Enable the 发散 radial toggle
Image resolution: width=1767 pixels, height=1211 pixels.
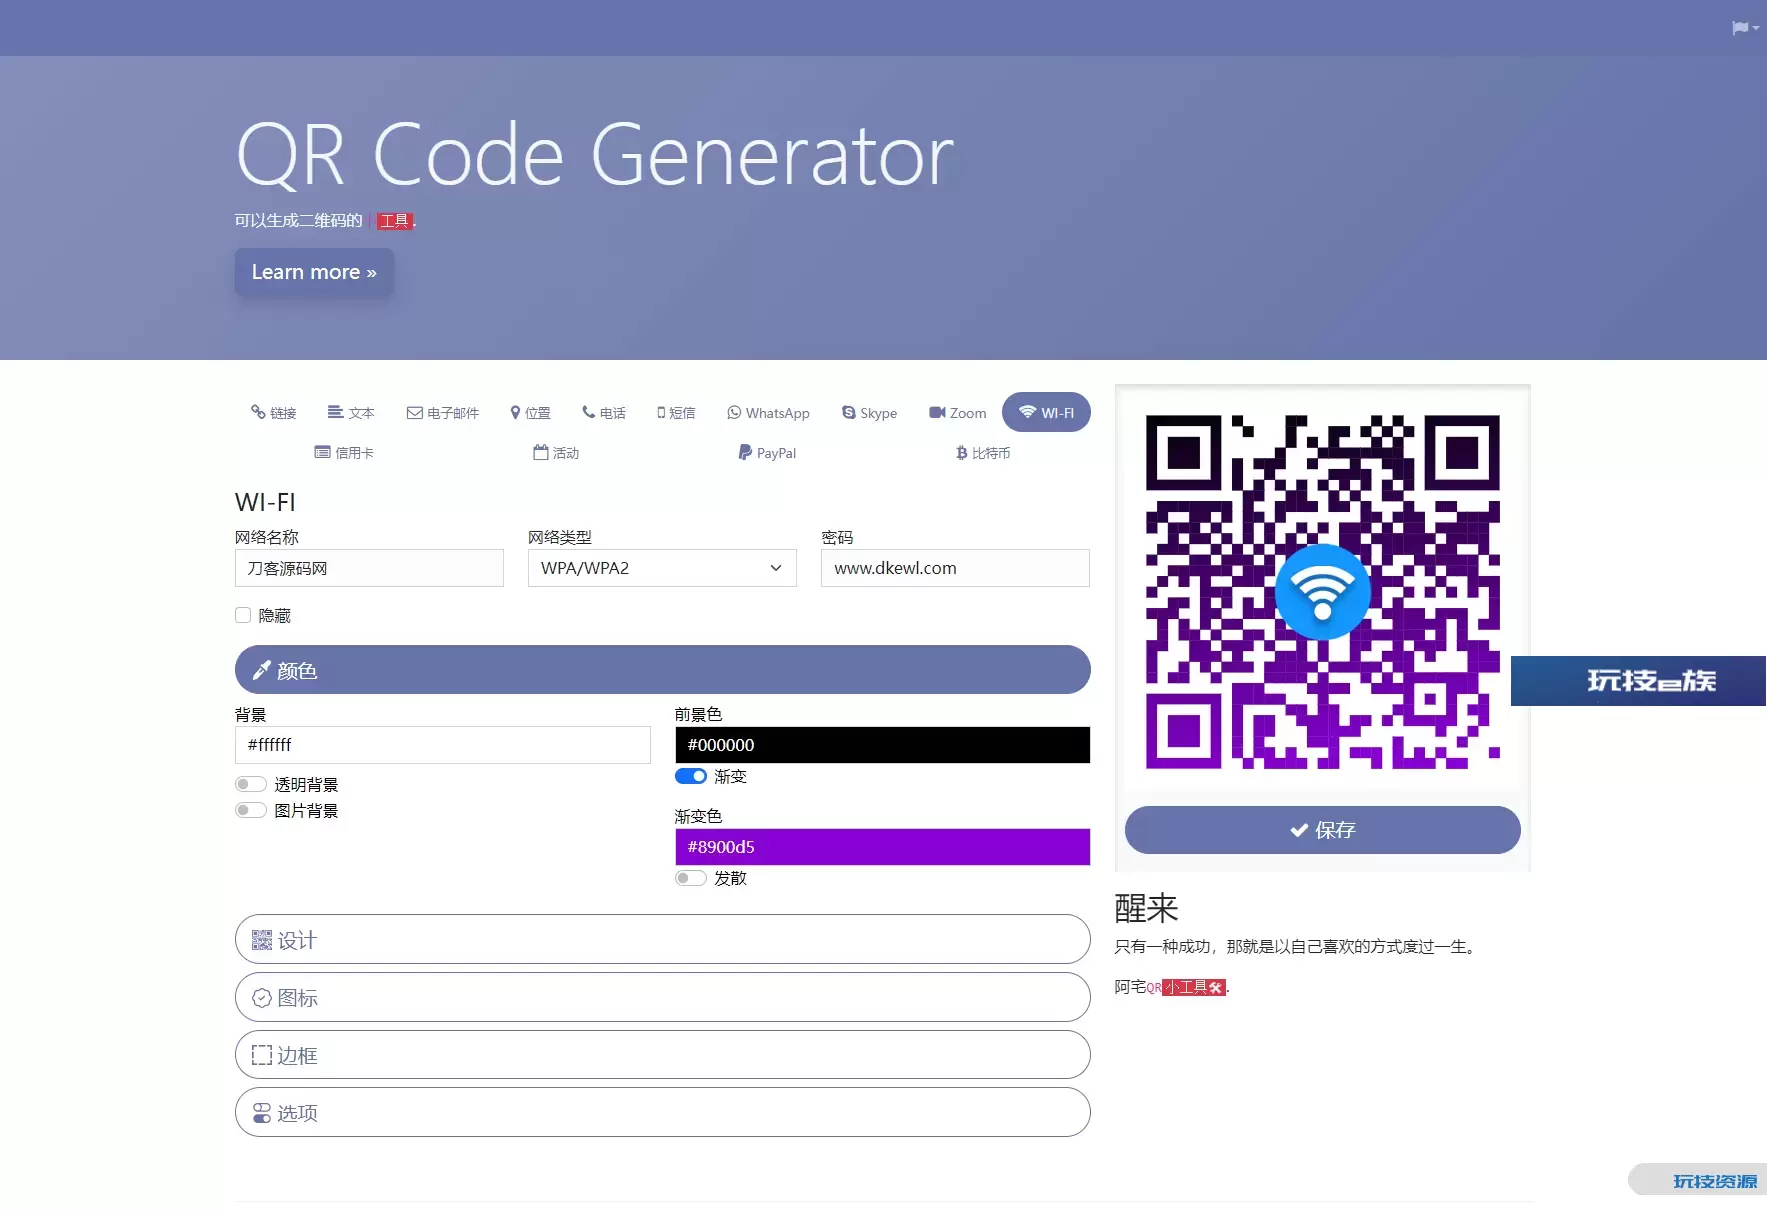point(691,878)
